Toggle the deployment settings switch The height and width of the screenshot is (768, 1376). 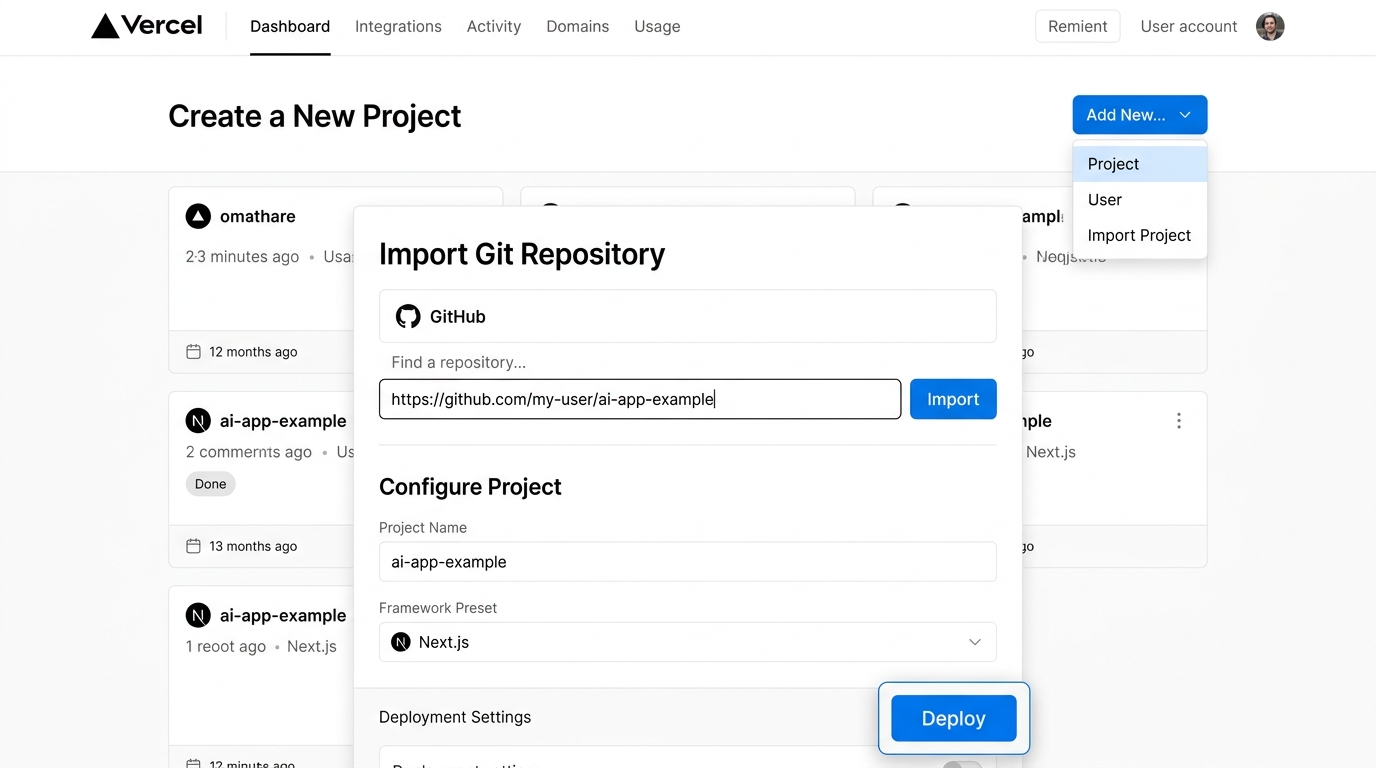click(962, 765)
